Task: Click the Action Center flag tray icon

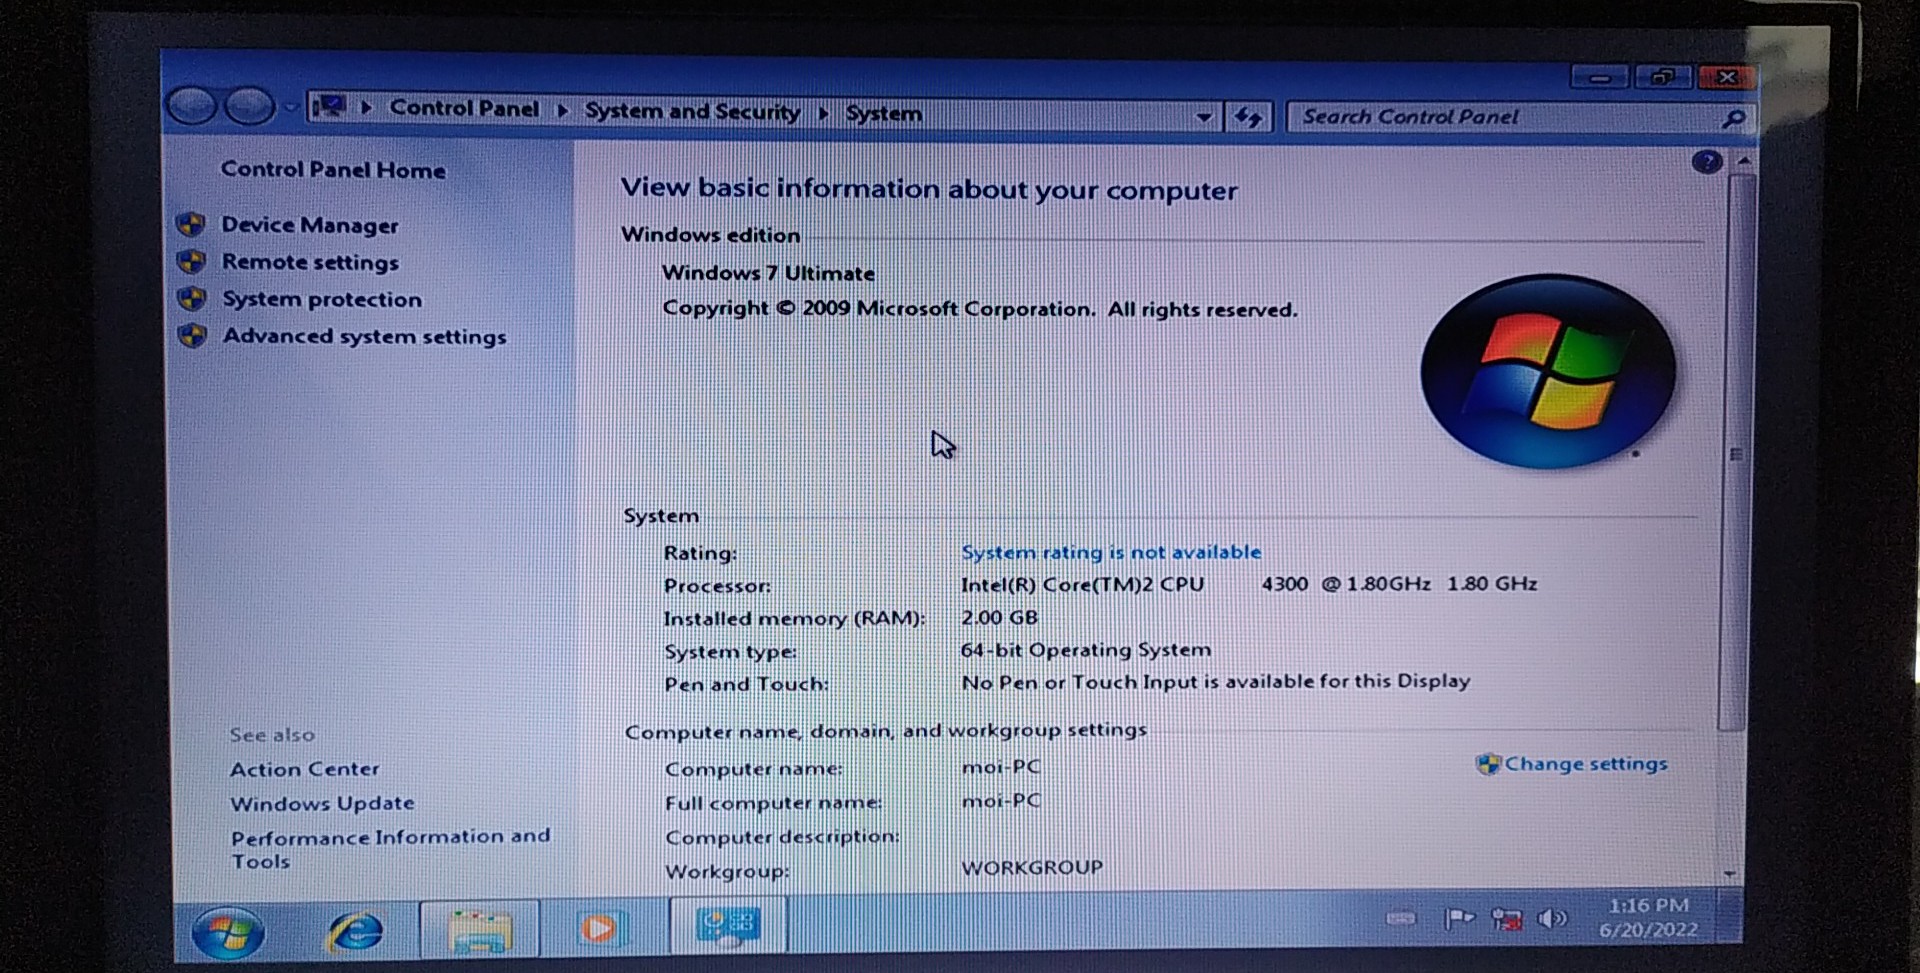Action: [x=1459, y=918]
